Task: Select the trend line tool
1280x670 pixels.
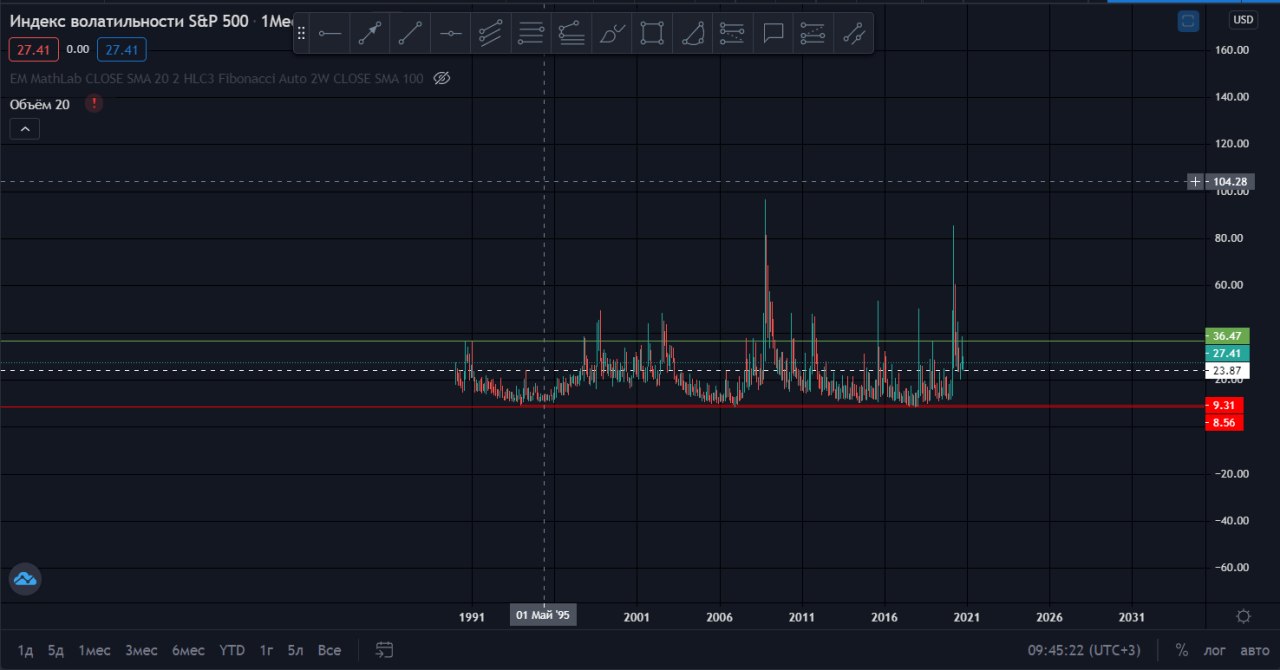Action: [x=410, y=33]
